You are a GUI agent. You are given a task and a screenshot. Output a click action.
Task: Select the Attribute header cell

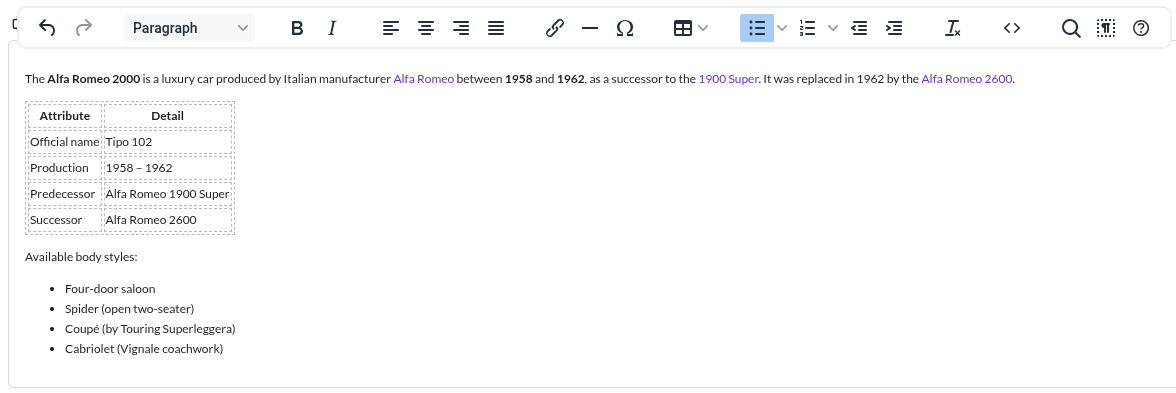click(x=64, y=116)
